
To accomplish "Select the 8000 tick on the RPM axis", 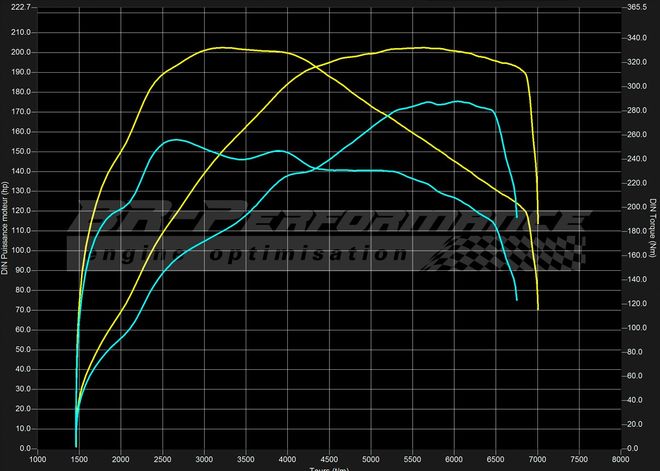I will pos(620,459).
